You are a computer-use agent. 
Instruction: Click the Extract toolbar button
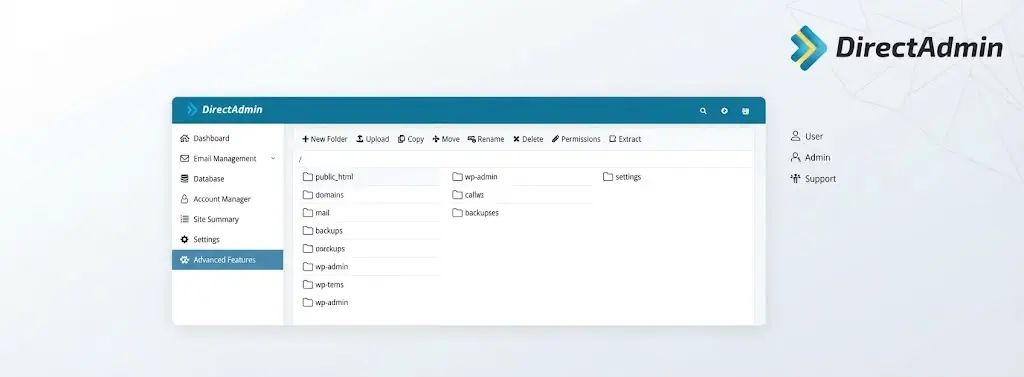click(625, 139)
